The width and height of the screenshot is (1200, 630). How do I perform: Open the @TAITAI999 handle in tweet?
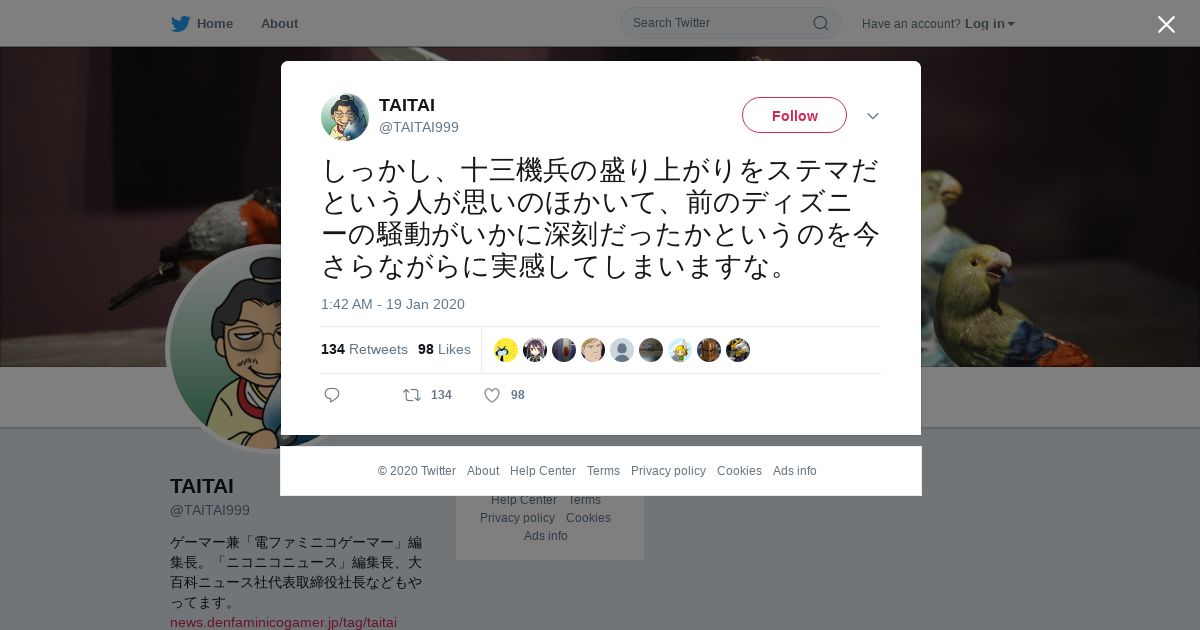(x=419, y=127)
